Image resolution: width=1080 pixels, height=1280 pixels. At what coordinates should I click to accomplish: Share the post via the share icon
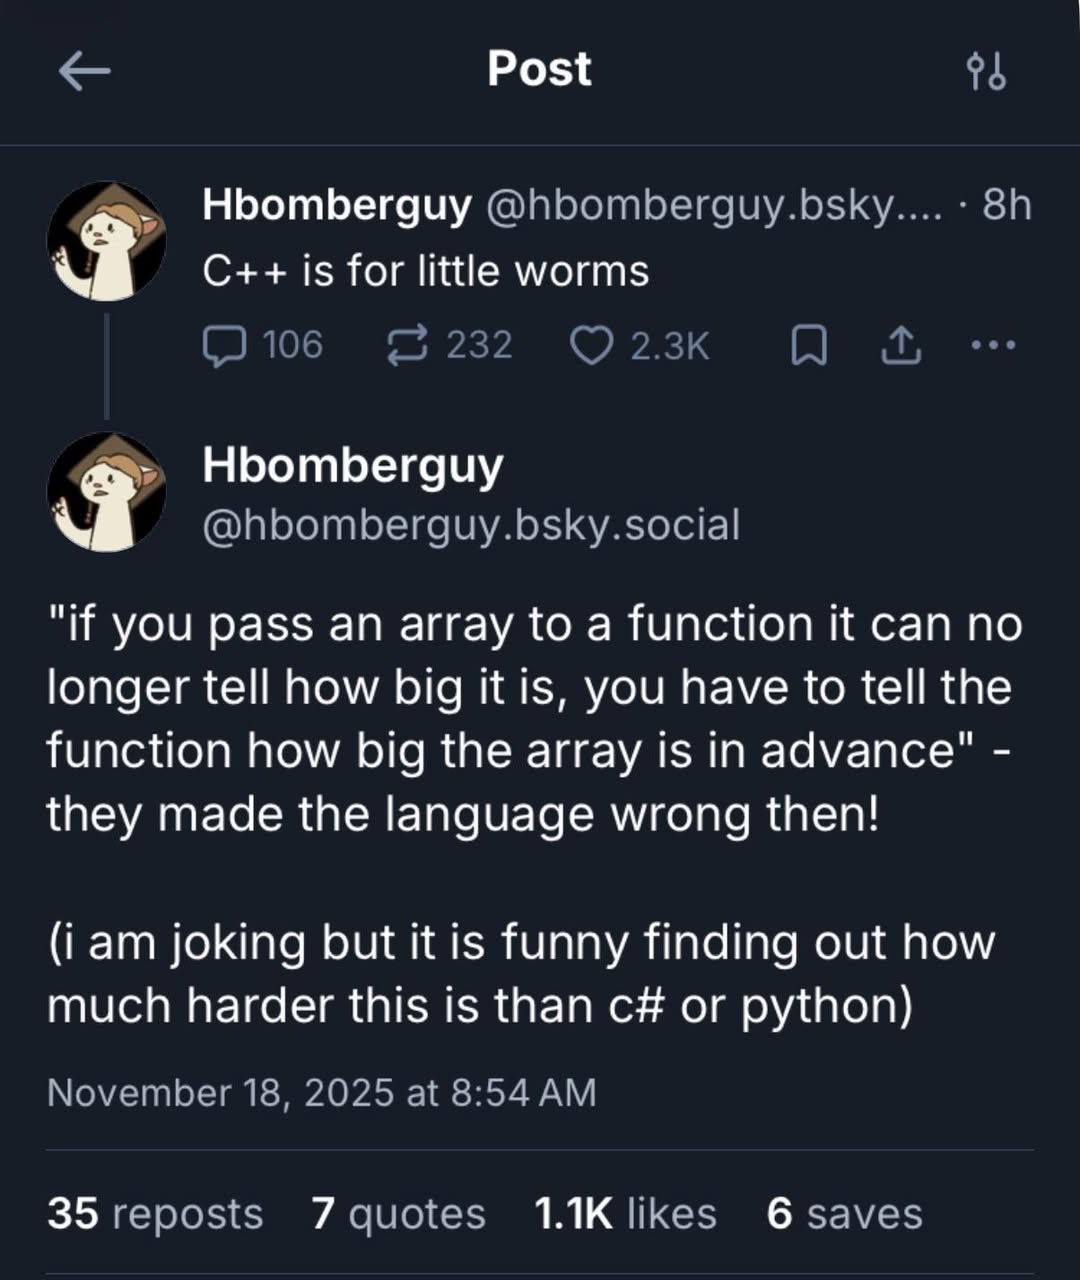tap(898, 345)
